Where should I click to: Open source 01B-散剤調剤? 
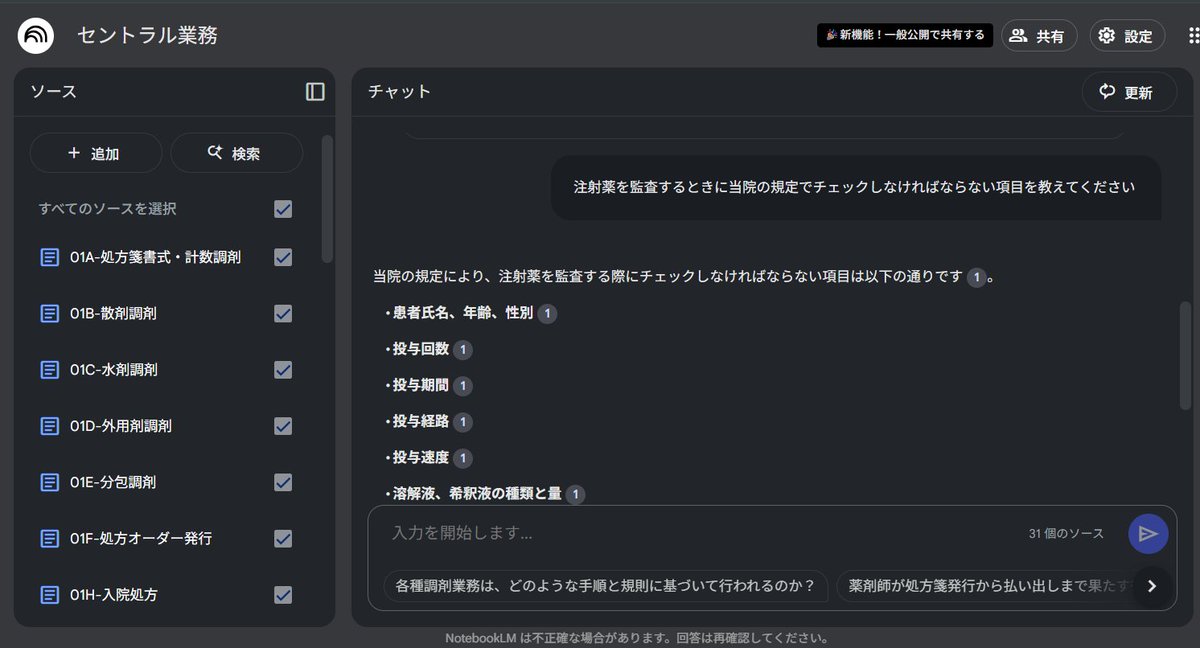coord(113,313)
